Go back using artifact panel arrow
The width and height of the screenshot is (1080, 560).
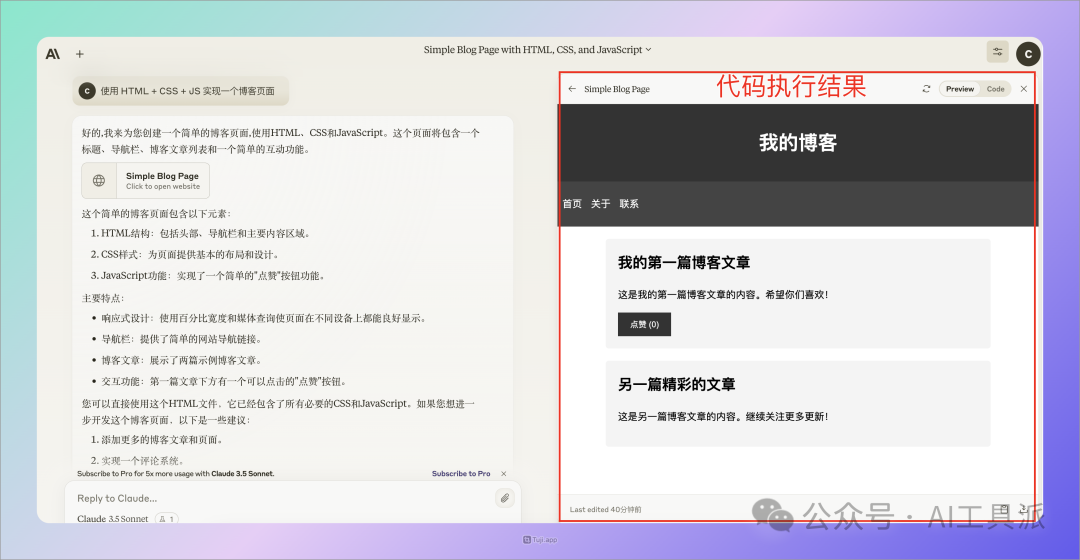[x=572, y=89]
